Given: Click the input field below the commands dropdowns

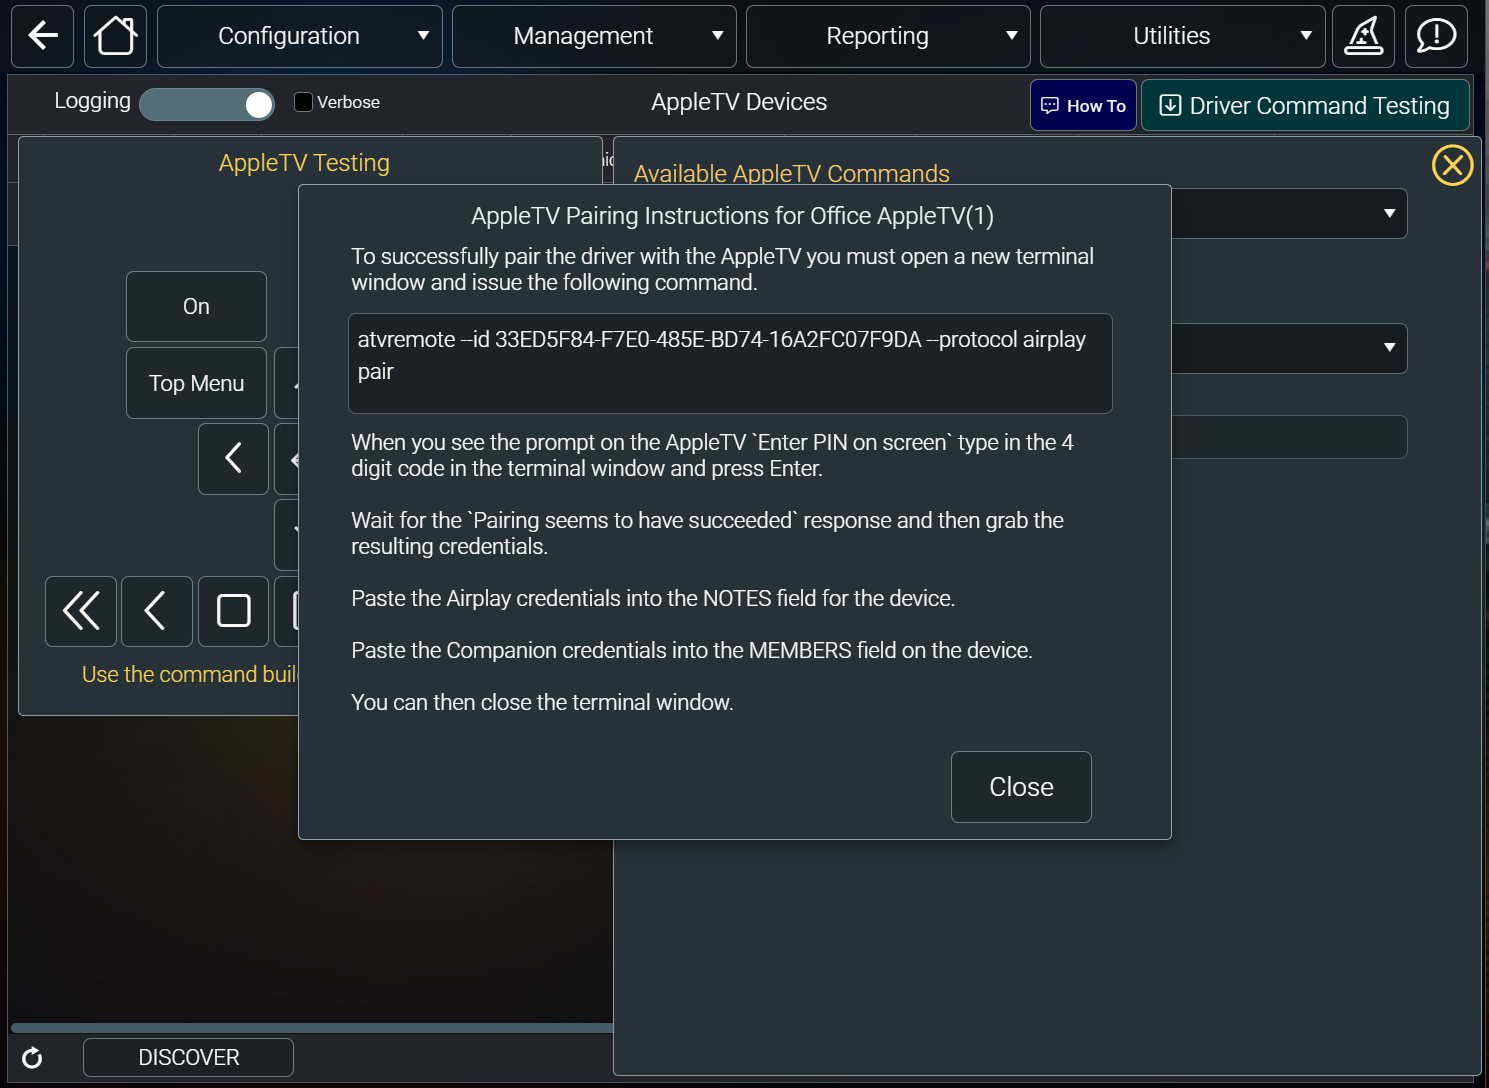Looking at the screenshot, I should pyautogui.click(x=1289, y=437).
